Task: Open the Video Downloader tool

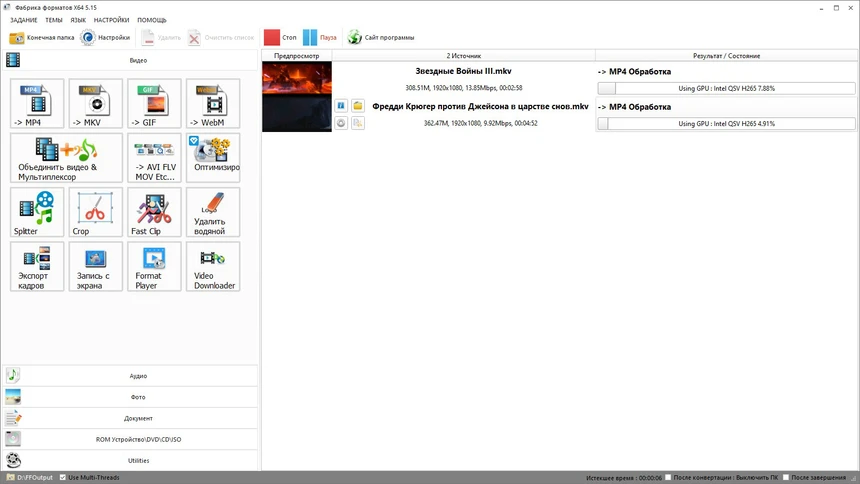Action: click(x=213, y=266)
